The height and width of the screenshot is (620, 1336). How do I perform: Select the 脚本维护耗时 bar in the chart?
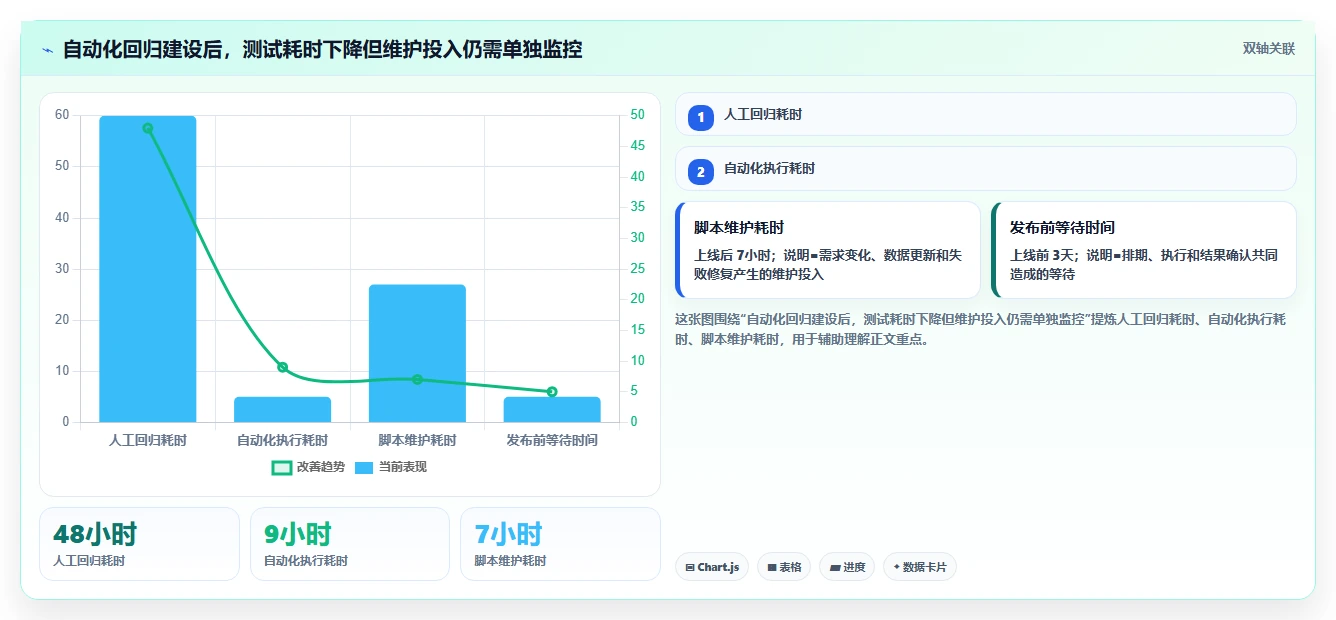(x=417, y=354)
